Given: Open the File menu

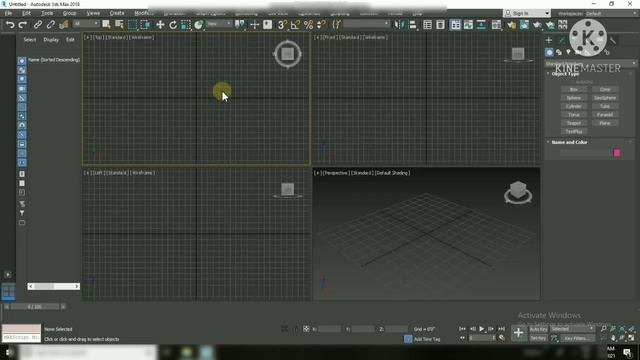Looking at the screenshot, I should click(x=8, y=13).
